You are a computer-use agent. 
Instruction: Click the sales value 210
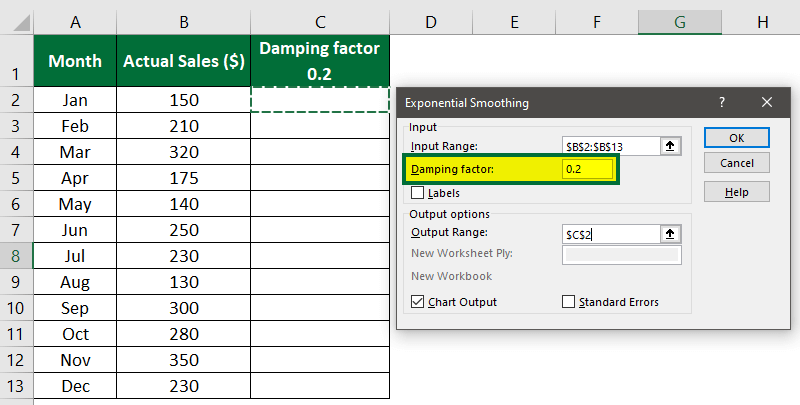[184, 126]
